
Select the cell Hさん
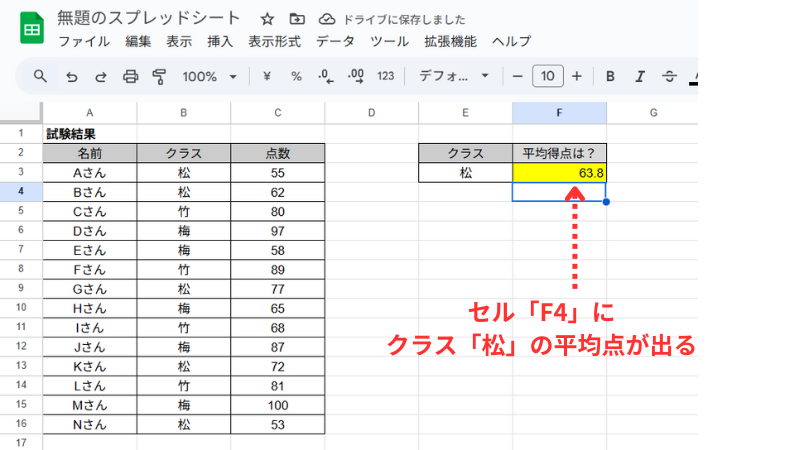click(x=90, y=309)
